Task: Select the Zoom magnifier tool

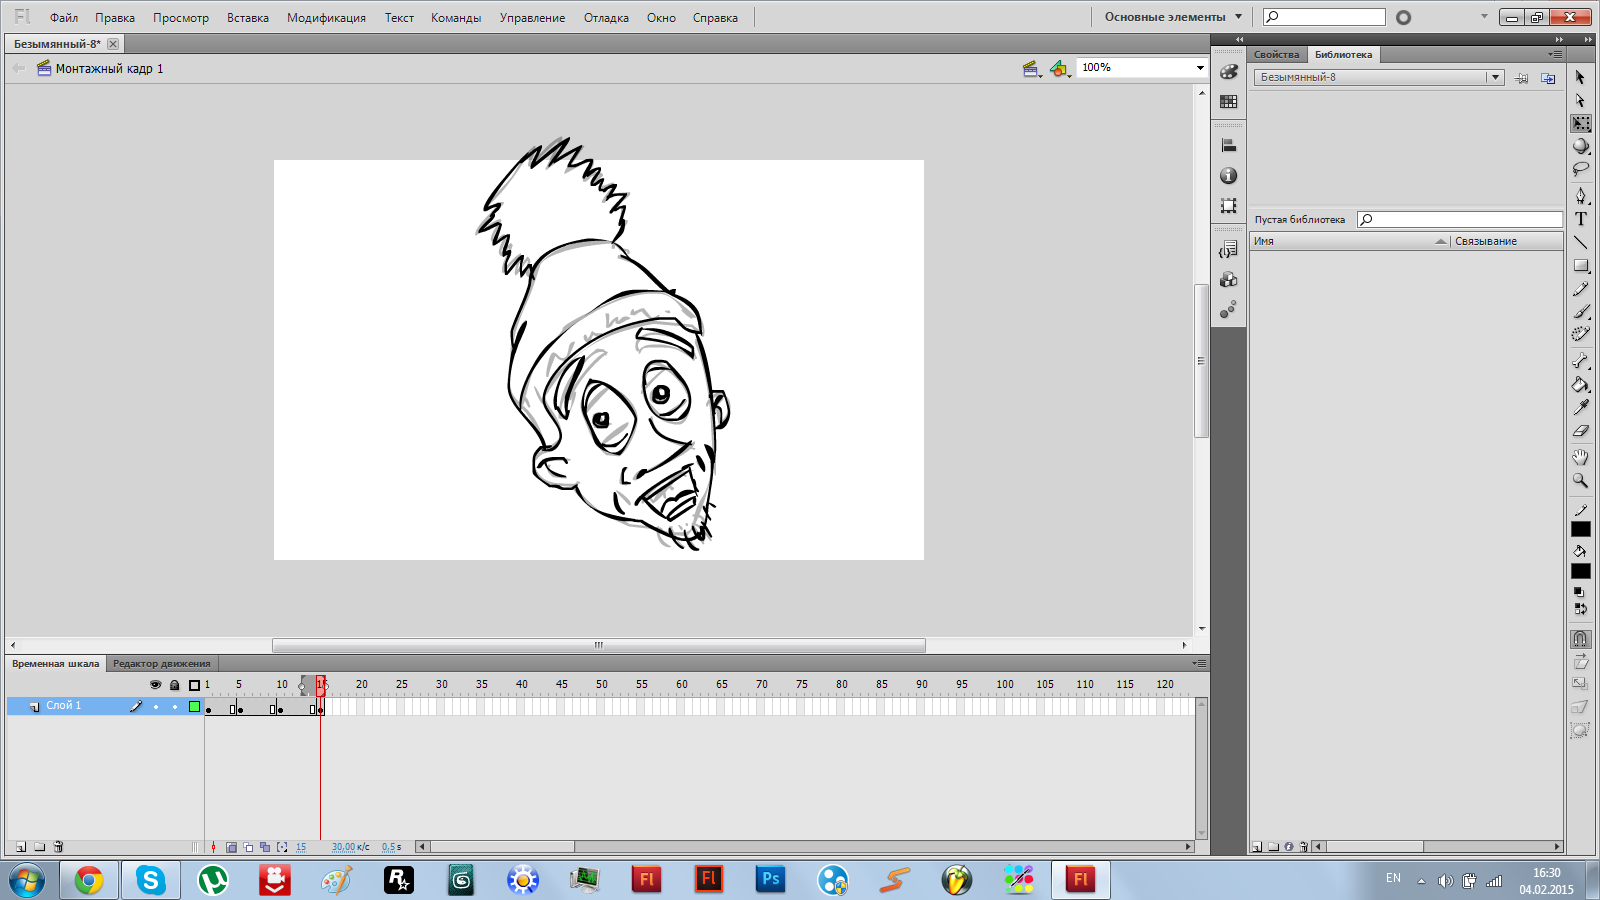Action: tap(1580, 480)
